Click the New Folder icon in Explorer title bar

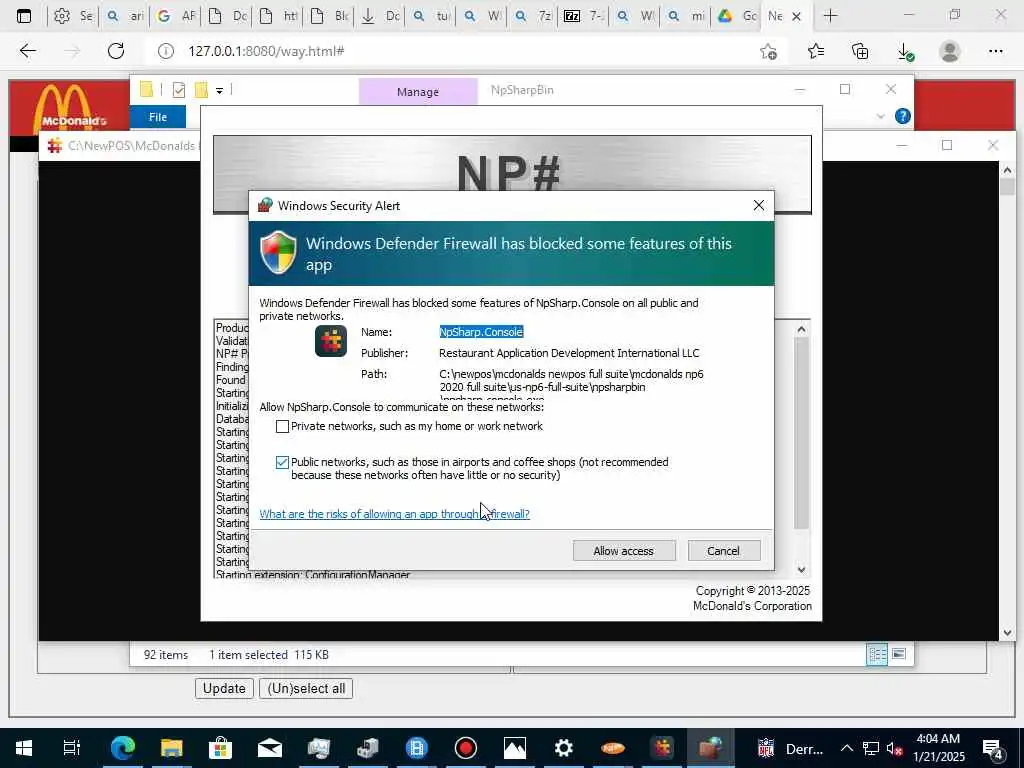[201, 90]
